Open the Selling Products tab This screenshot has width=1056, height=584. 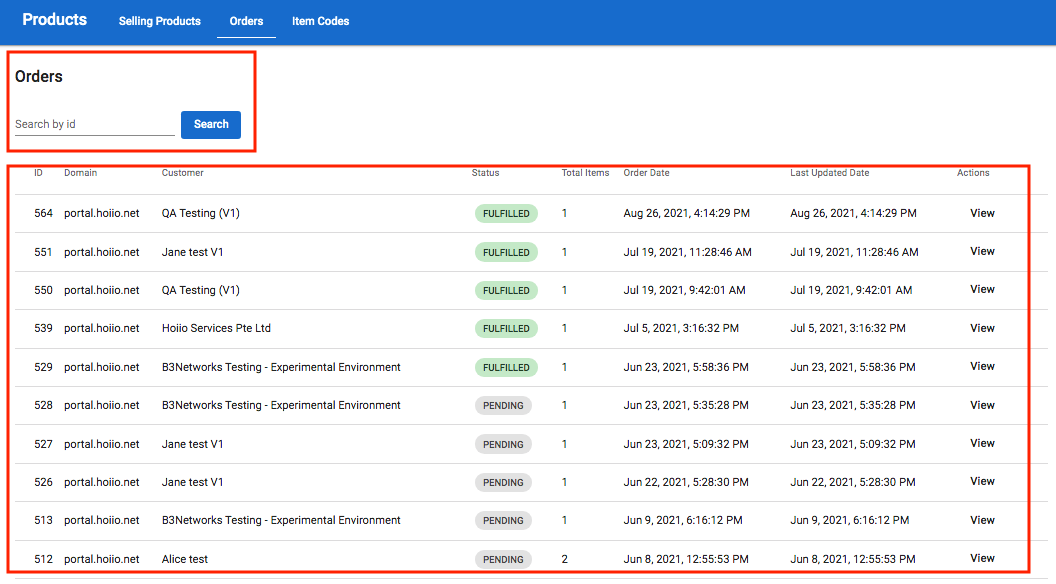click(x=160, y=21)
